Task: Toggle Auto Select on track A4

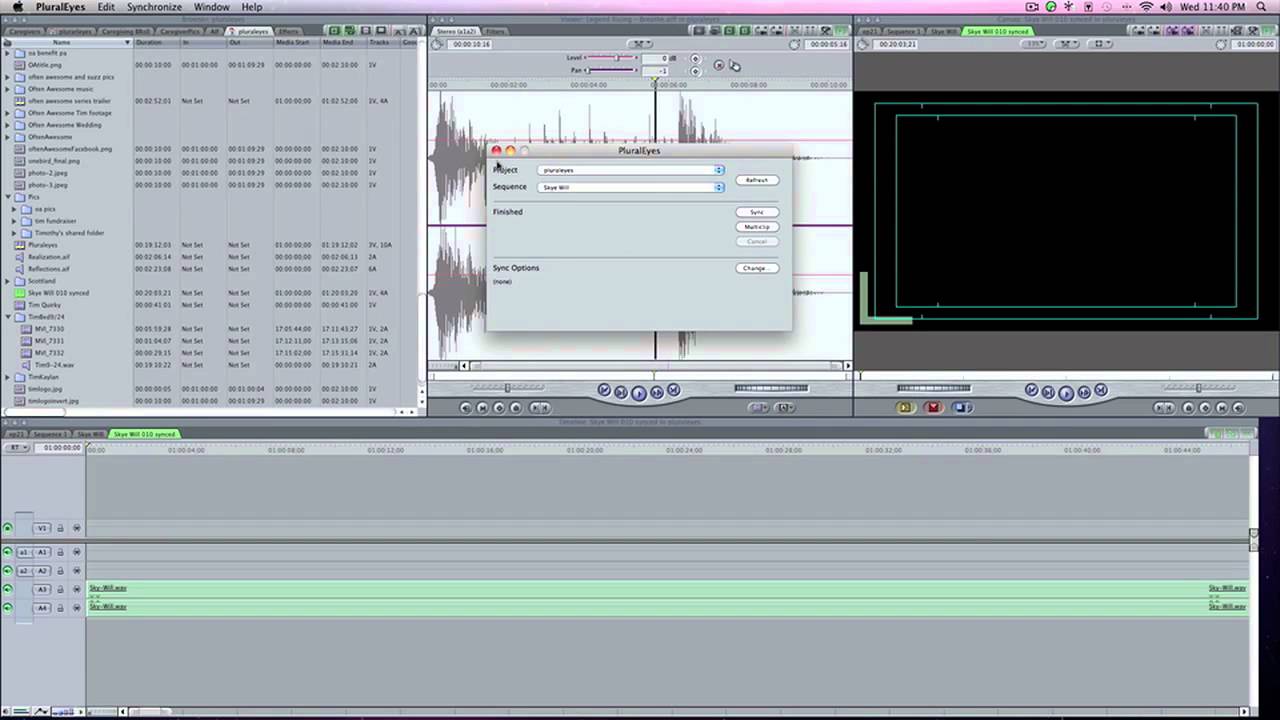Action: pos(76,608)
